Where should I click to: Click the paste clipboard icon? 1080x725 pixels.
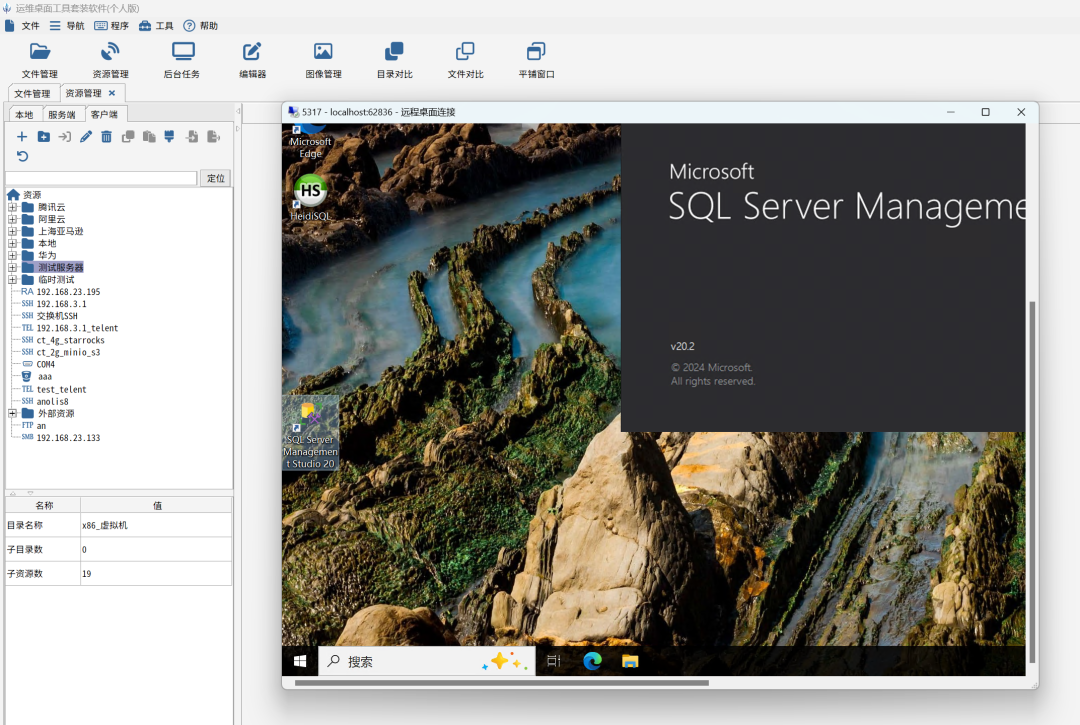click(149, 136)
